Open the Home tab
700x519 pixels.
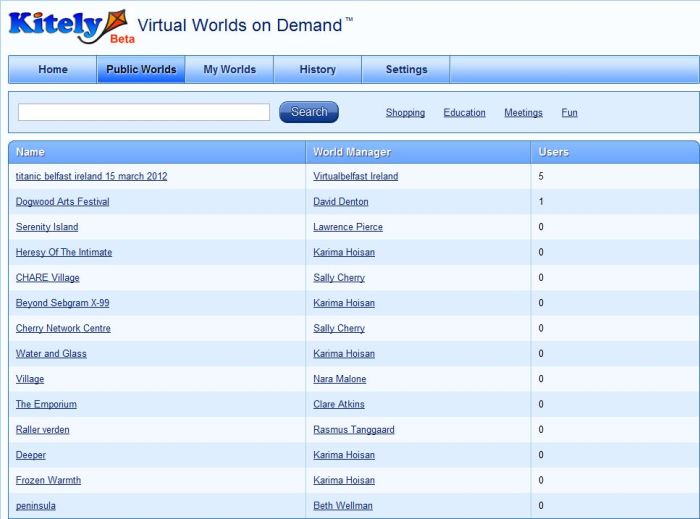(53, 70)
